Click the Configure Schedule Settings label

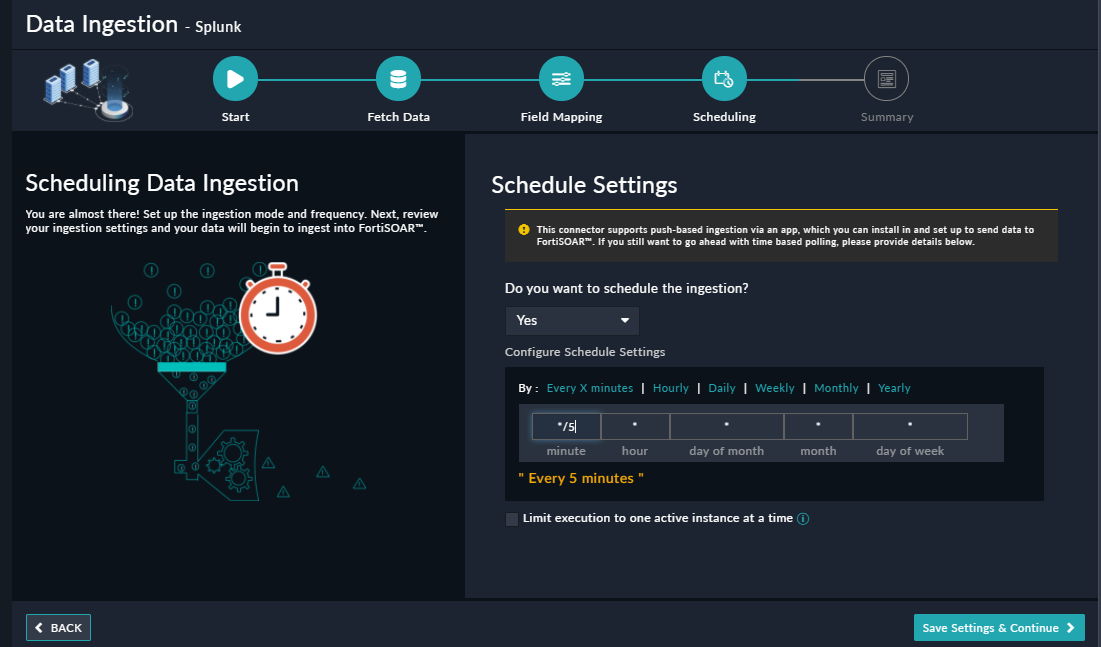click(585, 352)
